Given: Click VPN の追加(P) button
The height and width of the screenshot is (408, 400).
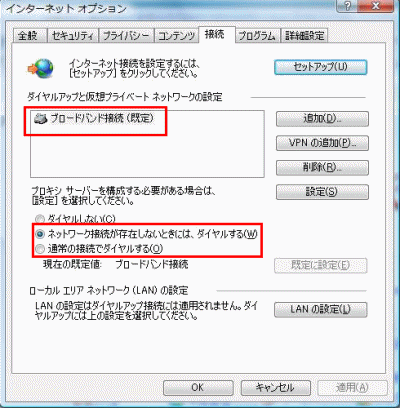Looking at the screenshot, I should (322, 143).
